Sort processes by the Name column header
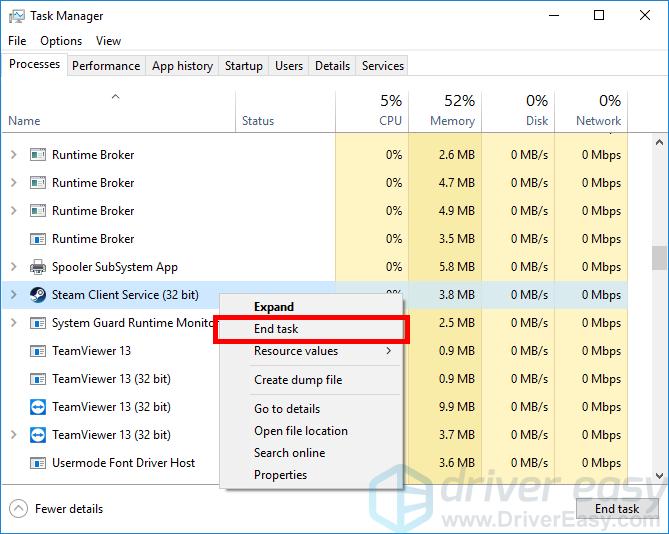 coord(119,111)
